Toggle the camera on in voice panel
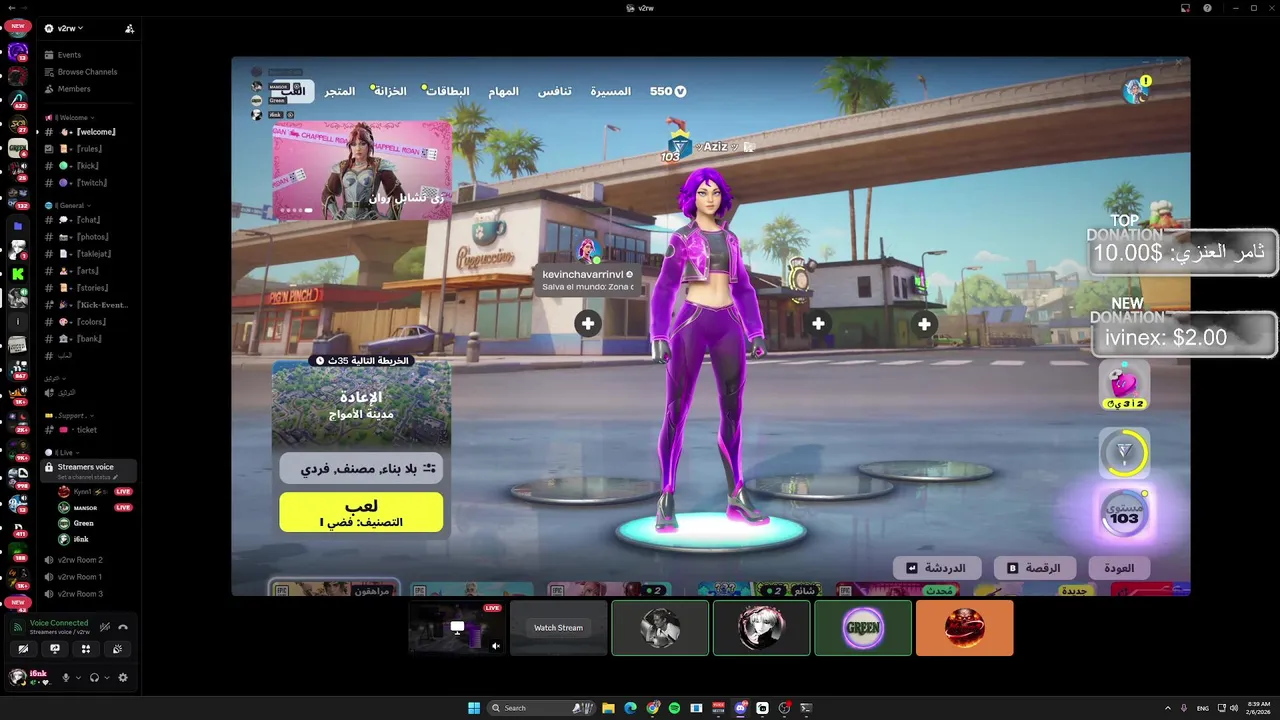This screenshot has height=720, width=1280. [x=24, y=649]
